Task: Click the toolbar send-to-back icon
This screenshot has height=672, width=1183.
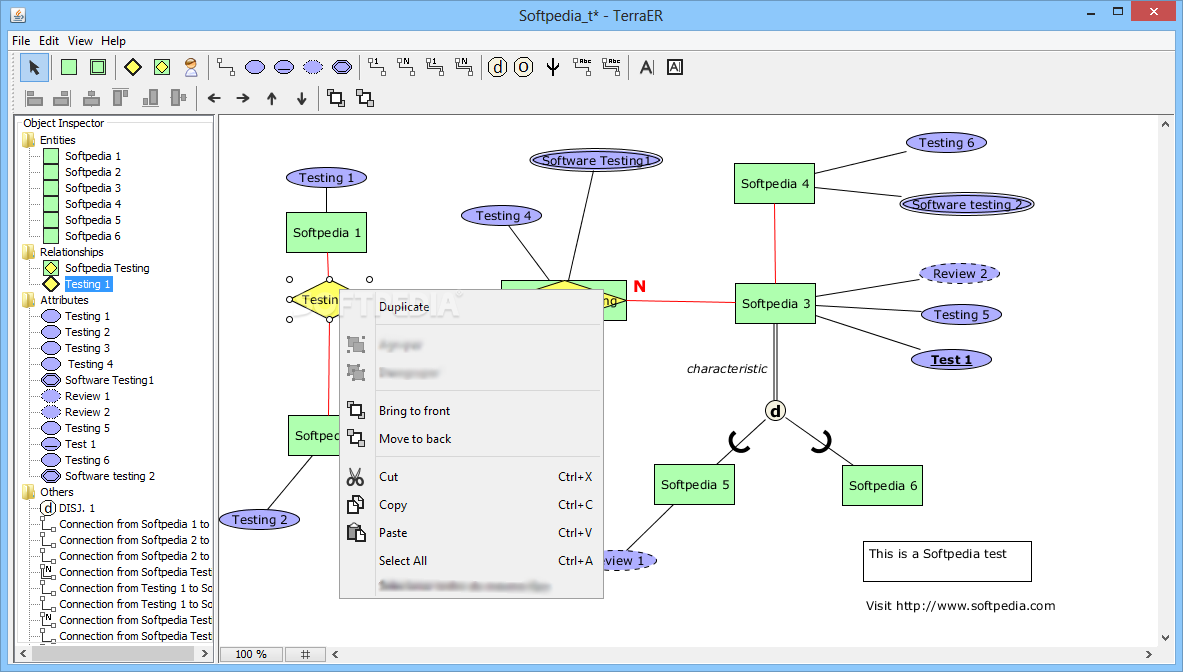Action: (365, 98)
